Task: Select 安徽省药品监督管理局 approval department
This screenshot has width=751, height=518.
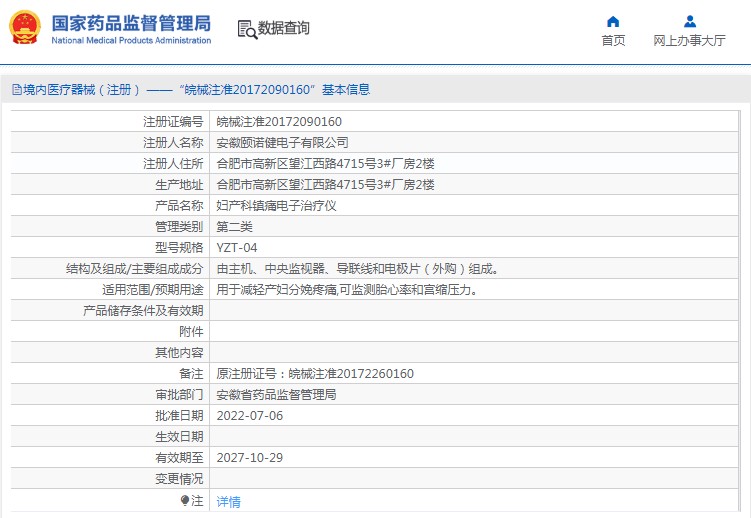Action: [x=276, y=395]
